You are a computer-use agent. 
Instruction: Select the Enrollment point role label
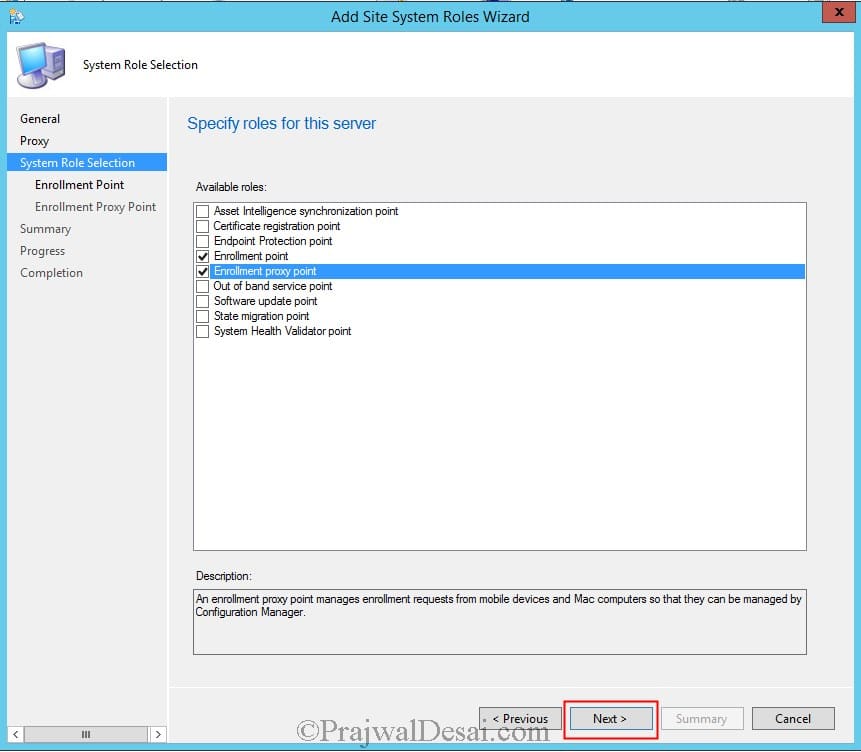pyautogui.click(x=251, y=257)
